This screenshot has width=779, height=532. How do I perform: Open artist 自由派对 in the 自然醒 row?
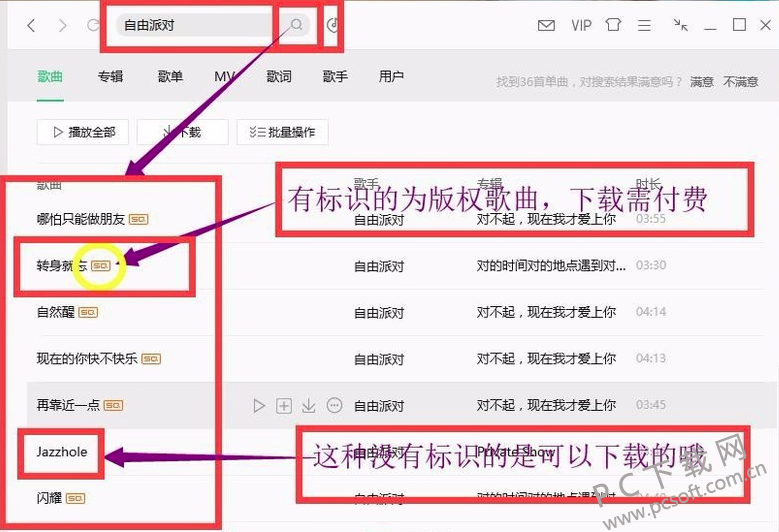pos(379,313)
